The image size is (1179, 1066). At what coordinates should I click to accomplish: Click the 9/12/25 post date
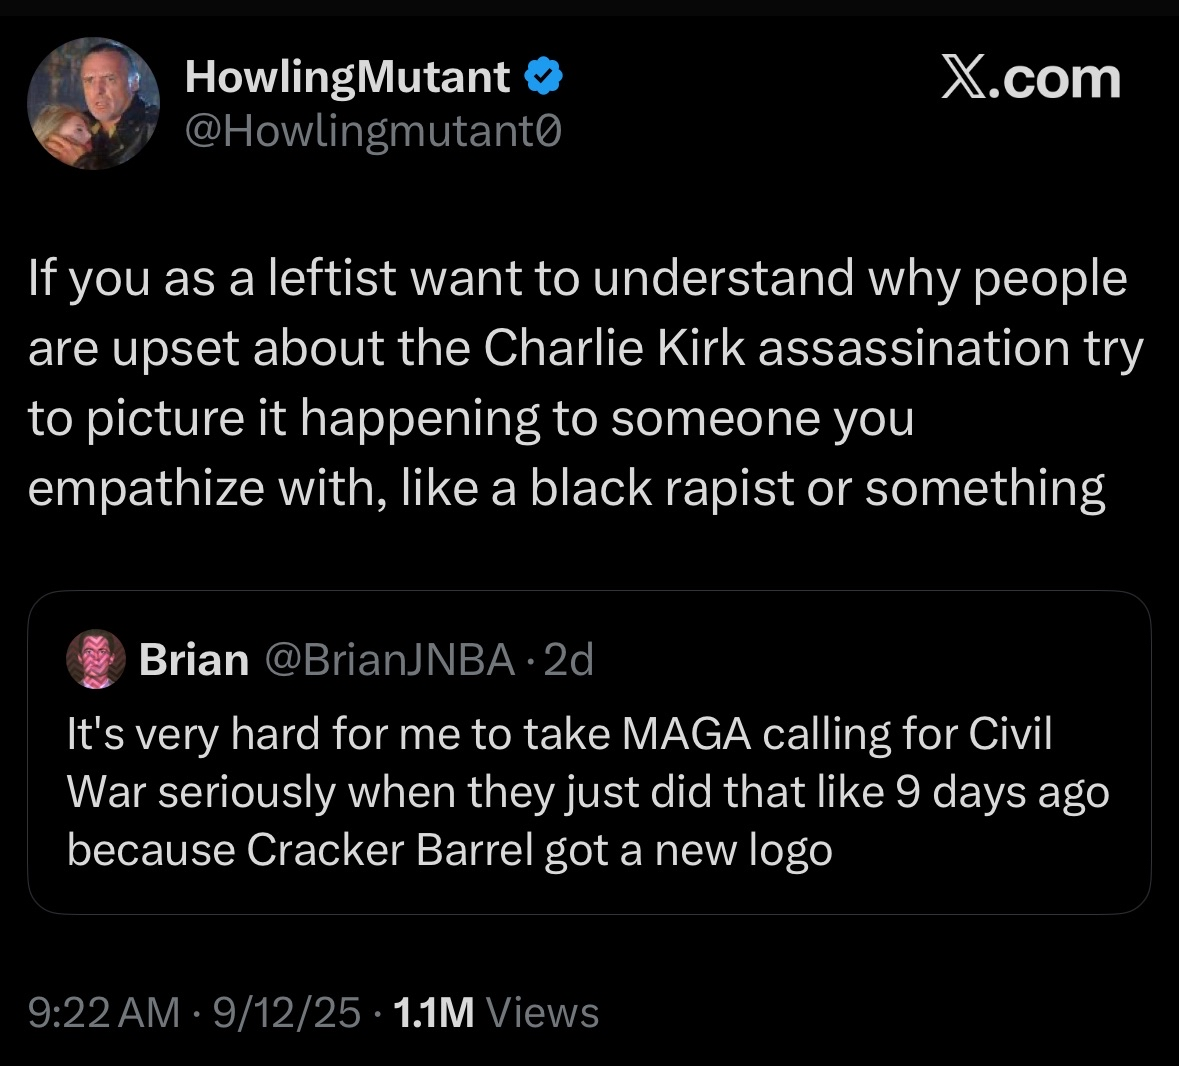coord(286,1012)
